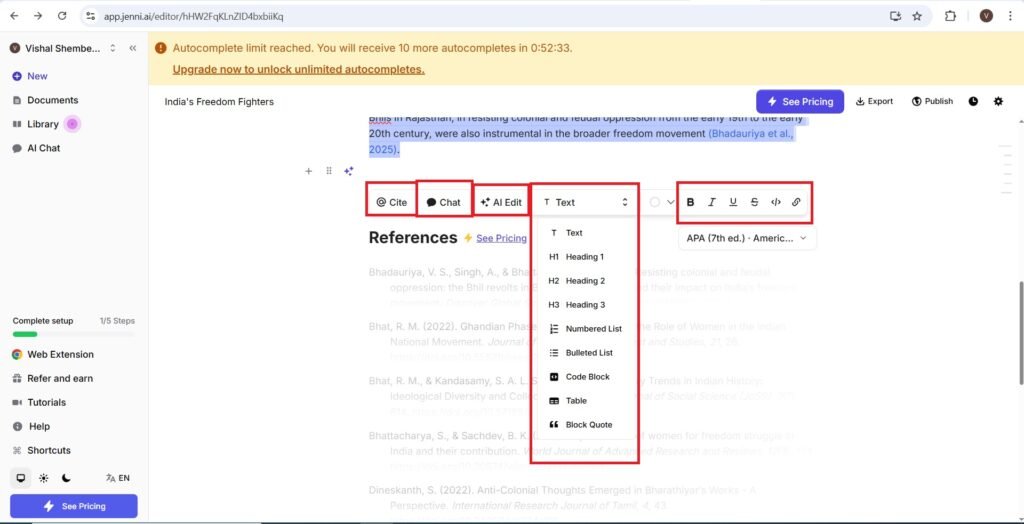Viewport: 1024px width, 524px height.
Task: Switch to dark mode moon icon
Action: click(x=67, y=478)
